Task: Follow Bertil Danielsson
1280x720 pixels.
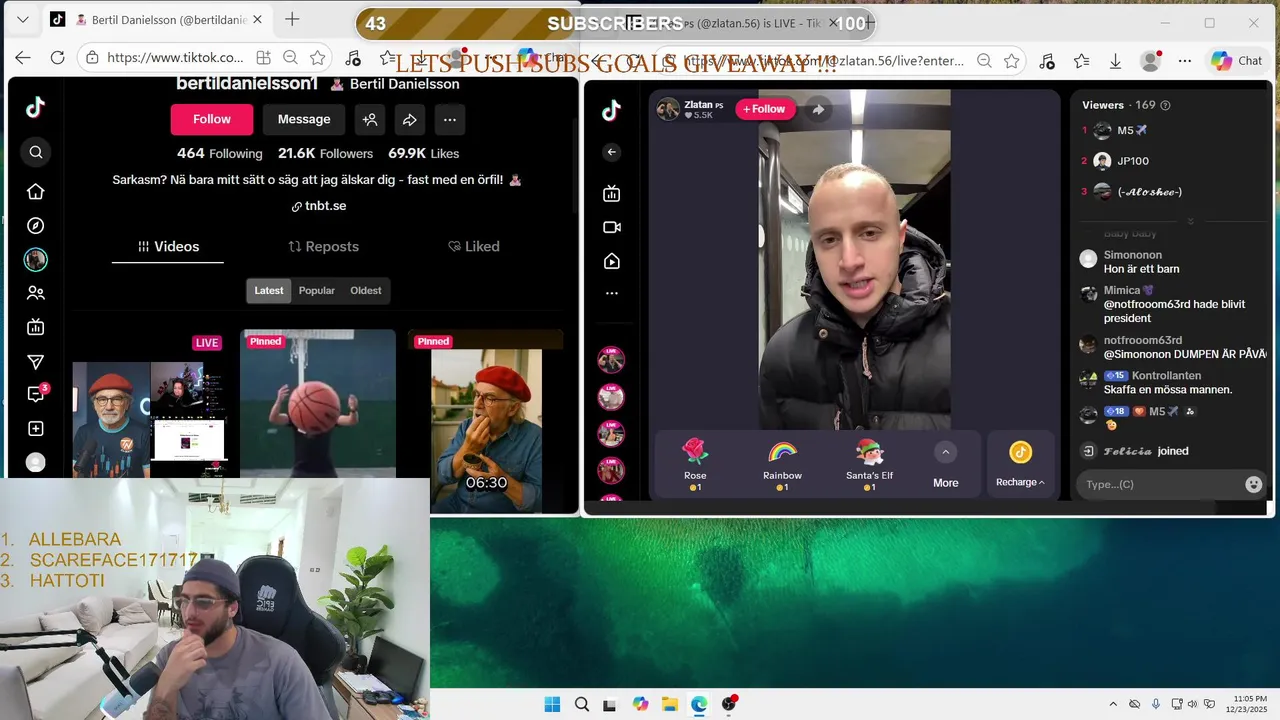Action: click(212, 120)
